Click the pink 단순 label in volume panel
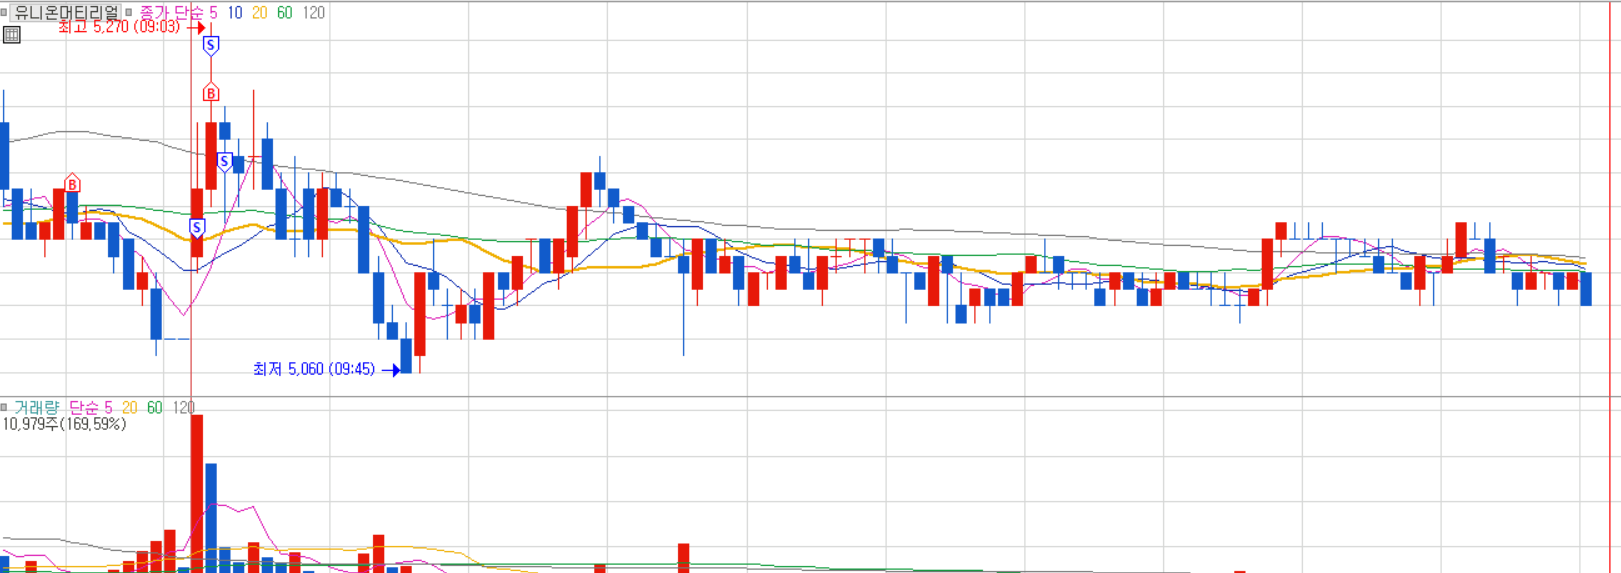 (x=84, y=408)
